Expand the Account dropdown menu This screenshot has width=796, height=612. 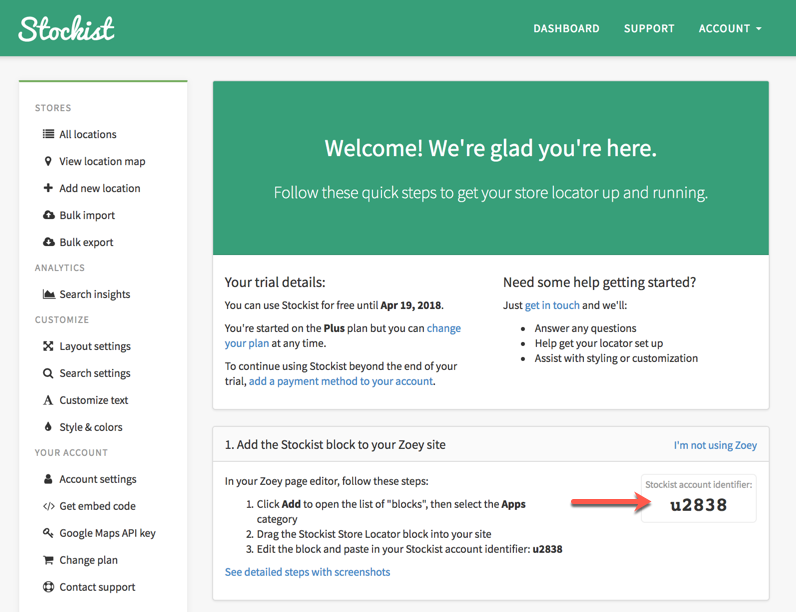730,28
